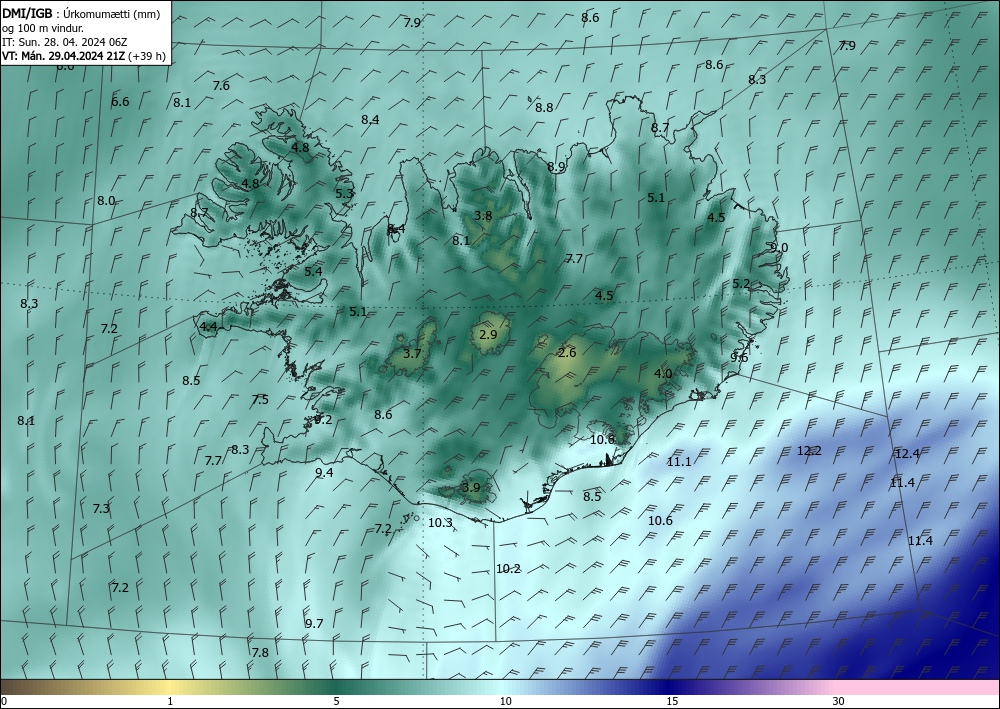This screenshot has height=709, width=1000.
Task: Click the 8.0 value west of the Westfjords
Action: 106,200
